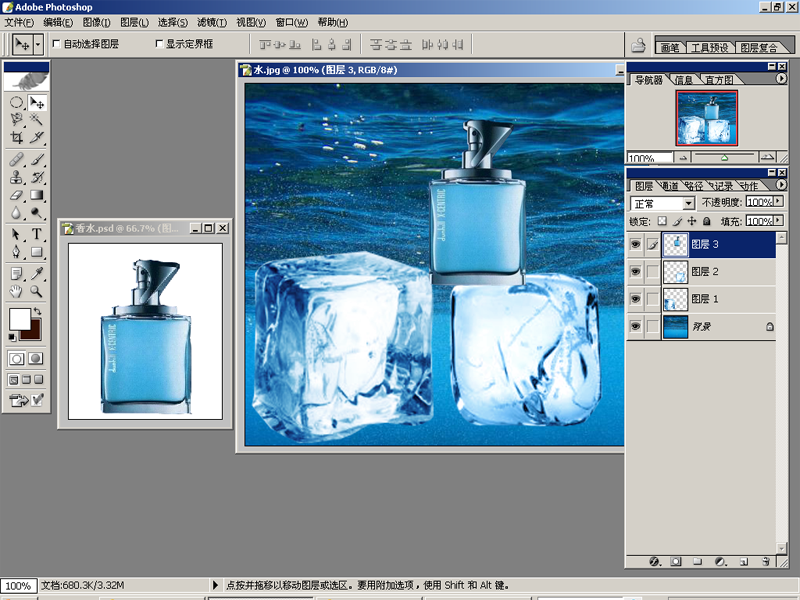Screen dimensions: 800x600
Task: Open status bar info arrow
Action: pos(215,585)
